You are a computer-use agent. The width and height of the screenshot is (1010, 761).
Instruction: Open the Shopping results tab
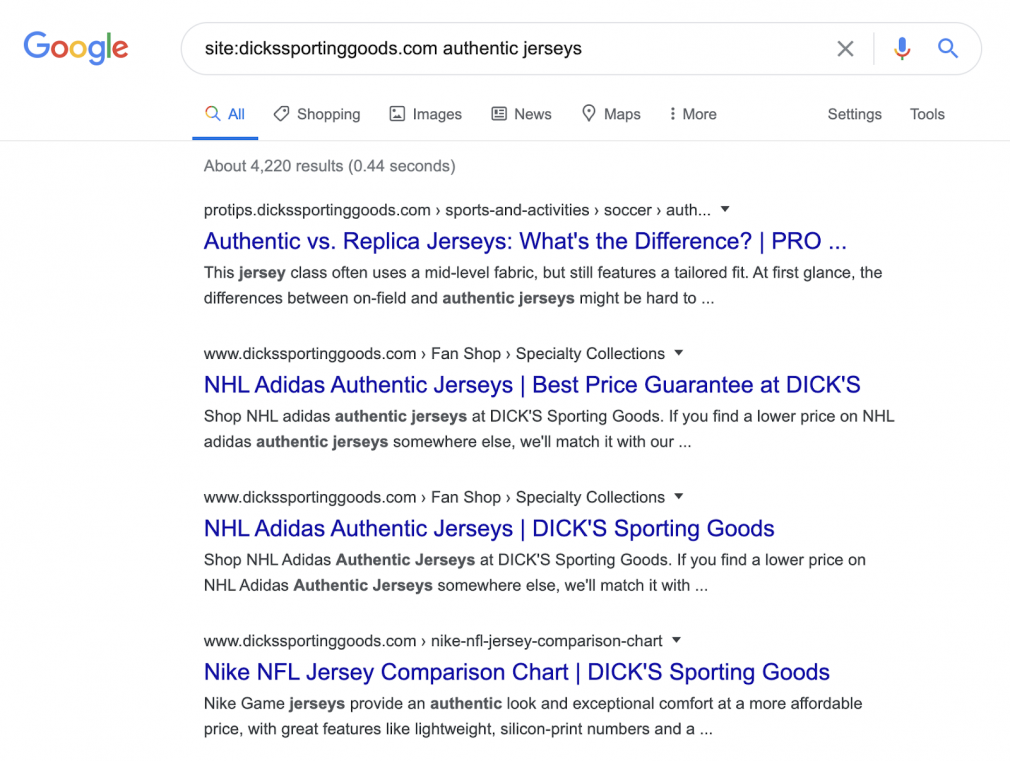(x=317, y=114)
